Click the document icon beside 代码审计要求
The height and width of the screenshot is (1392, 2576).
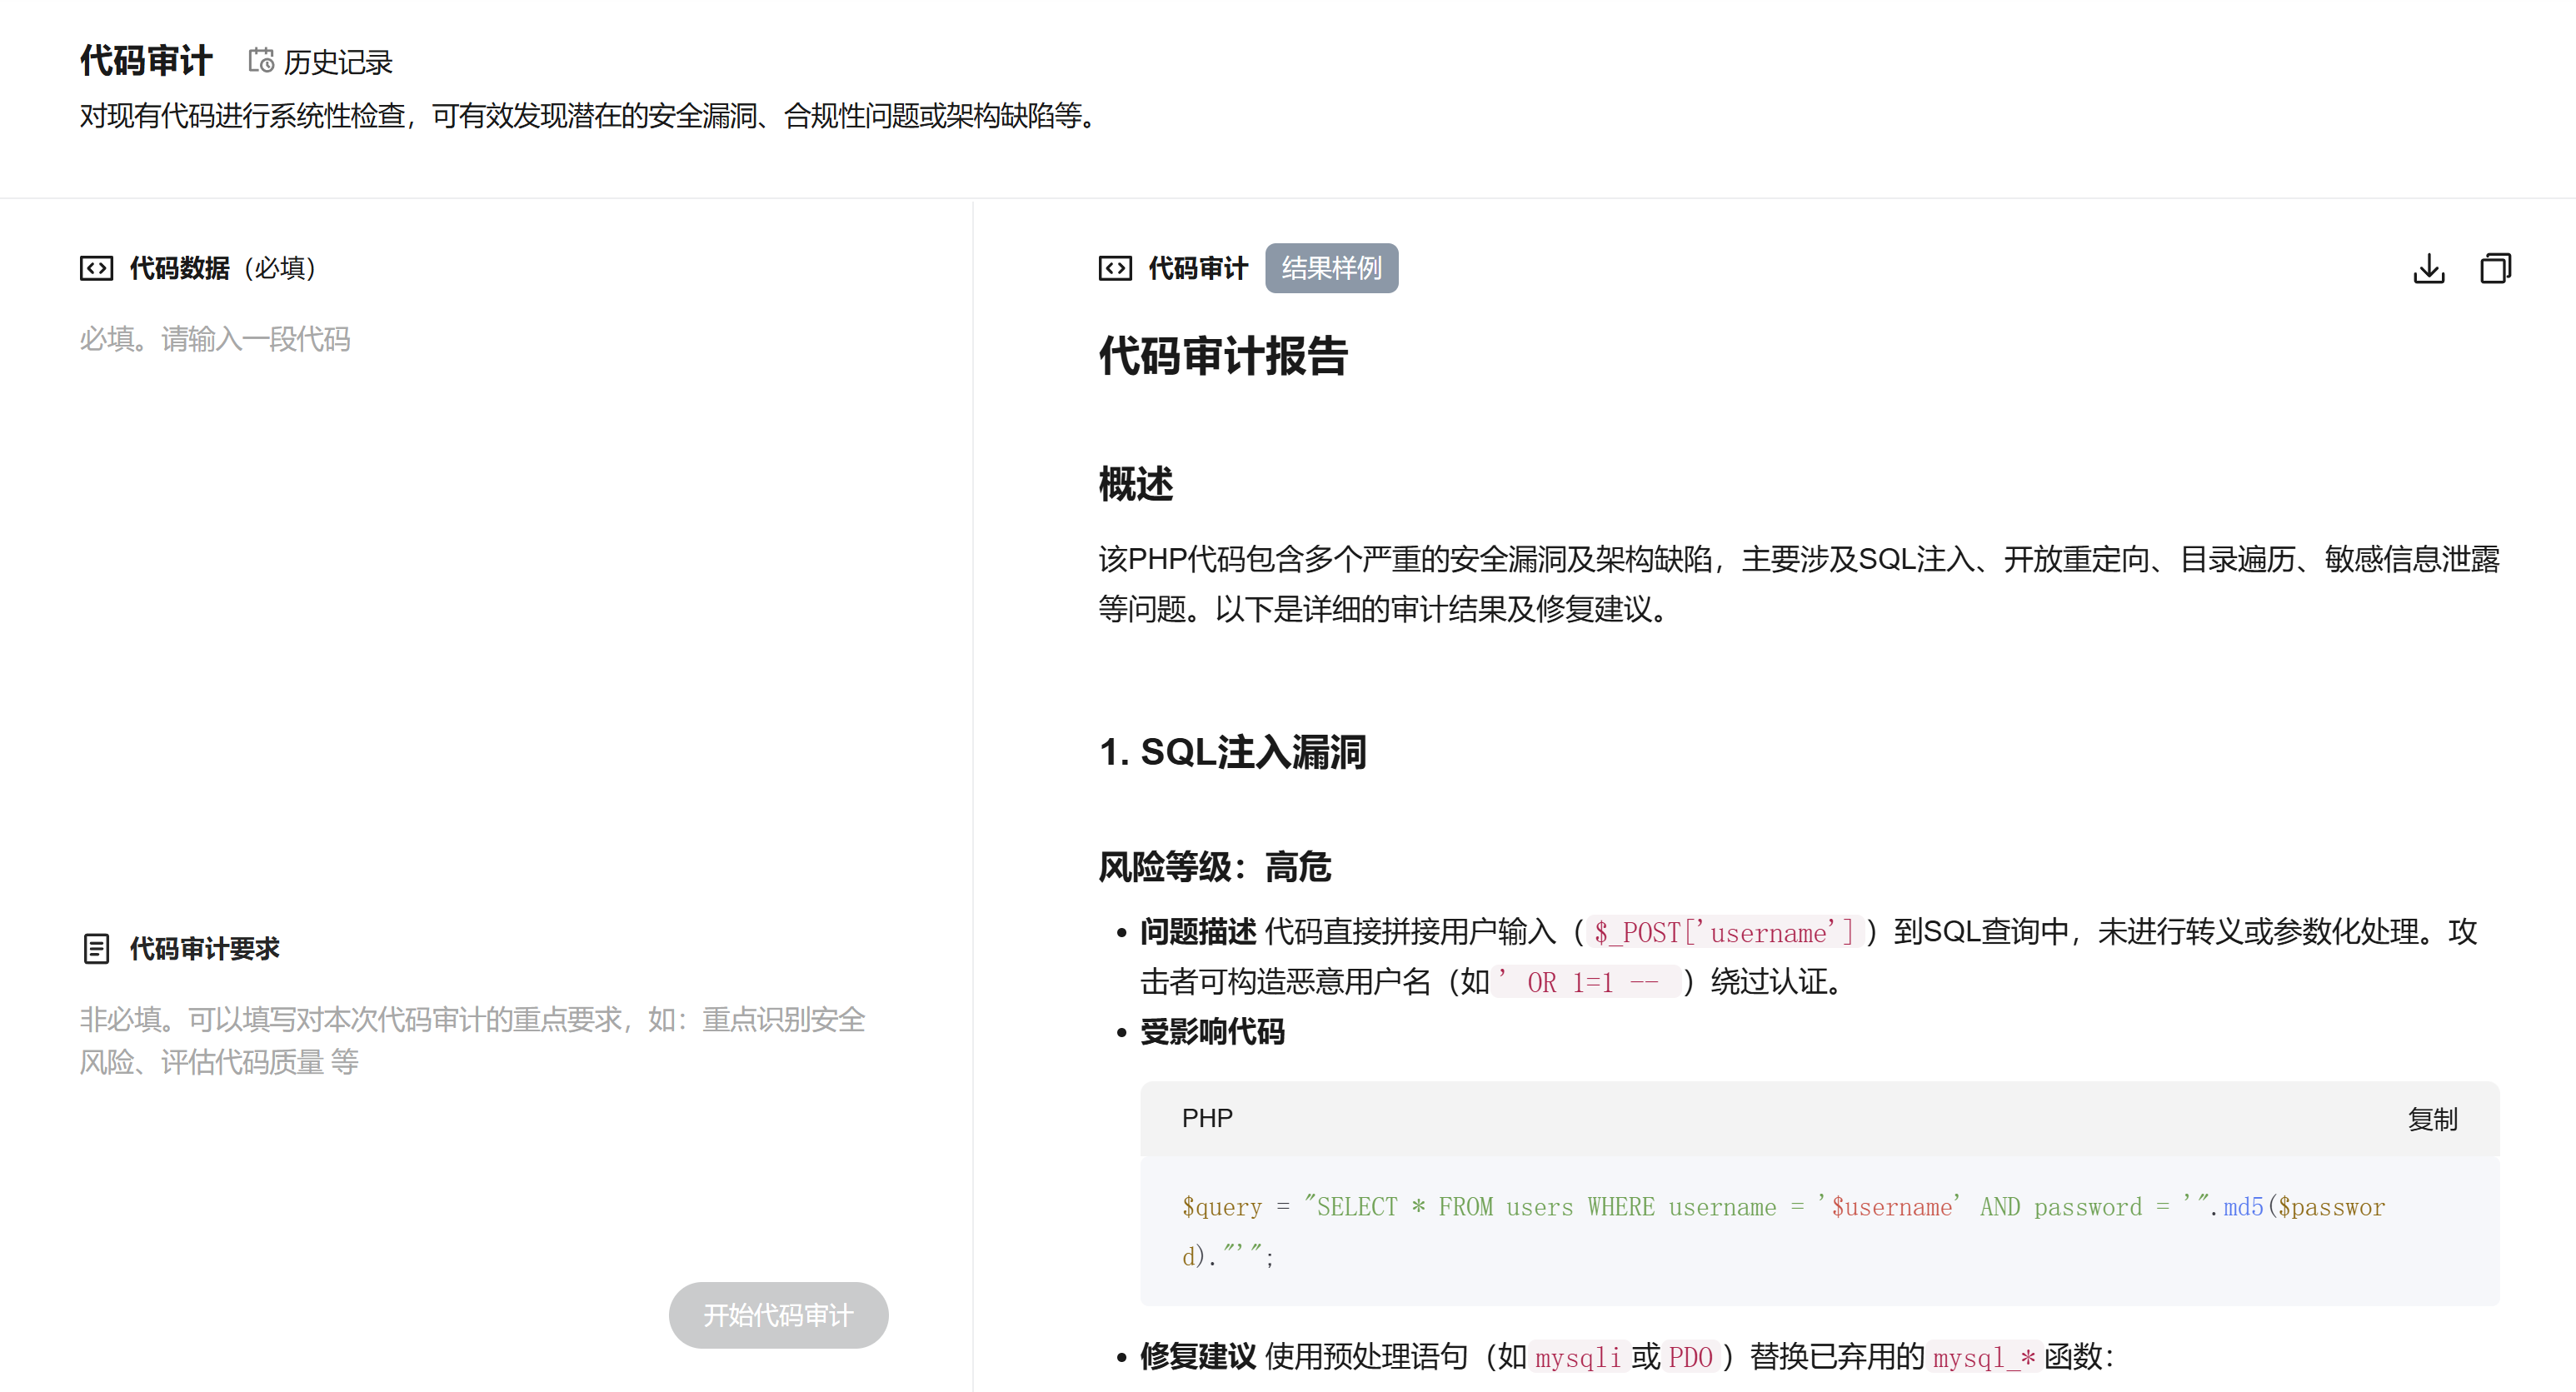(x=96, y=948)
